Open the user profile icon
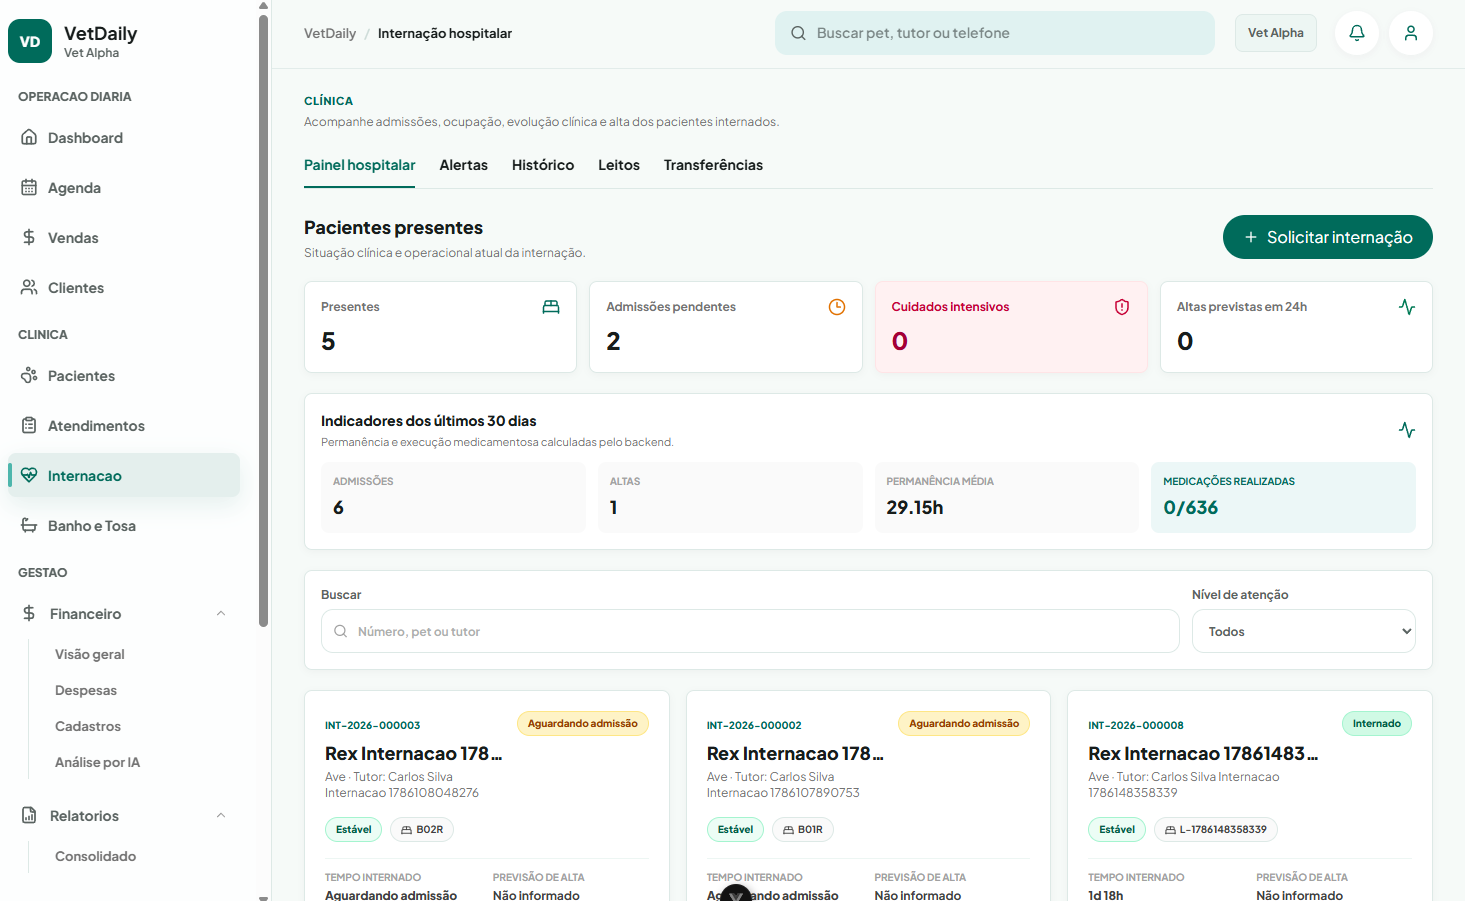This screenshot has width=1465, height=901. pos(1411,33)
